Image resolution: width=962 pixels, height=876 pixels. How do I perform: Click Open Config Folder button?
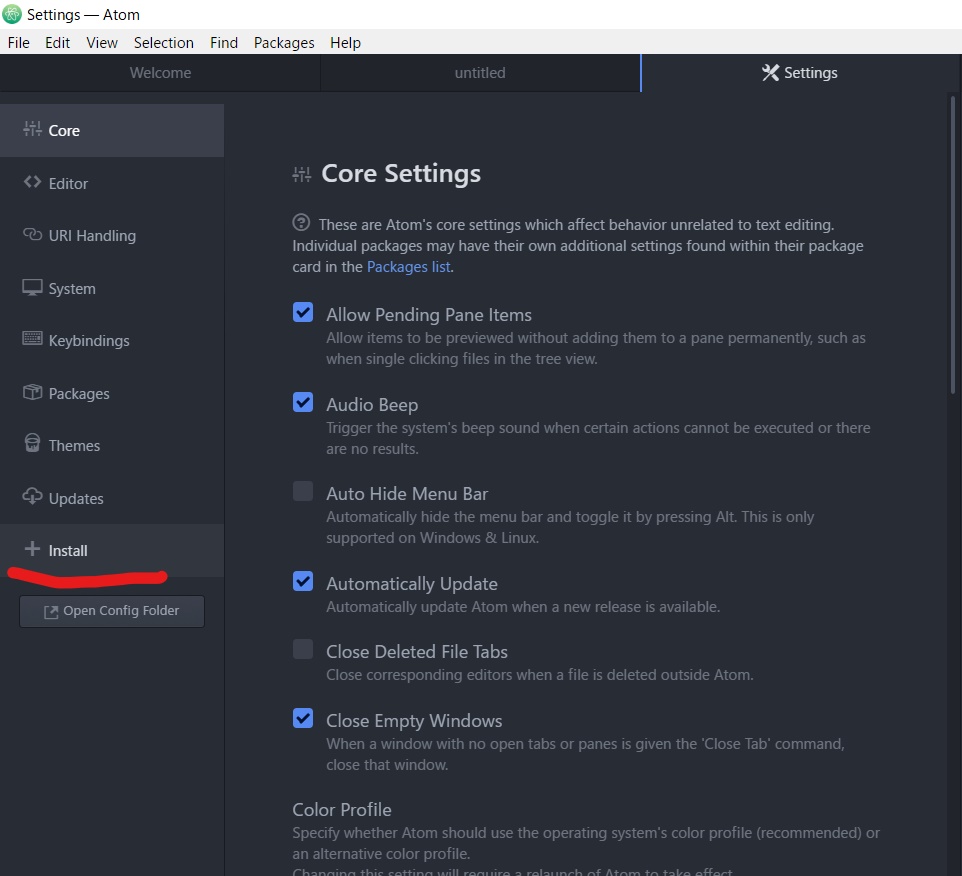click(x=112, y=612)
